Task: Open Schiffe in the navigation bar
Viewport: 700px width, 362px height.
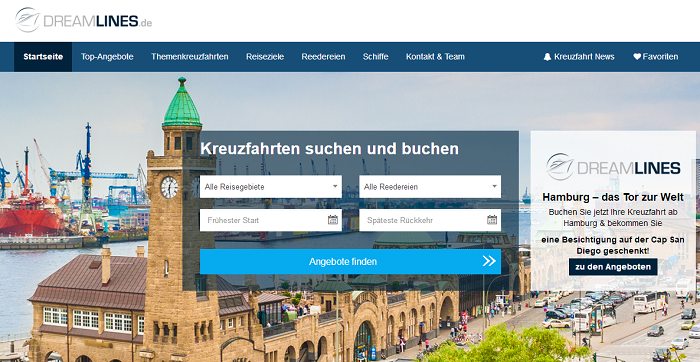Action: click(375, 57)
